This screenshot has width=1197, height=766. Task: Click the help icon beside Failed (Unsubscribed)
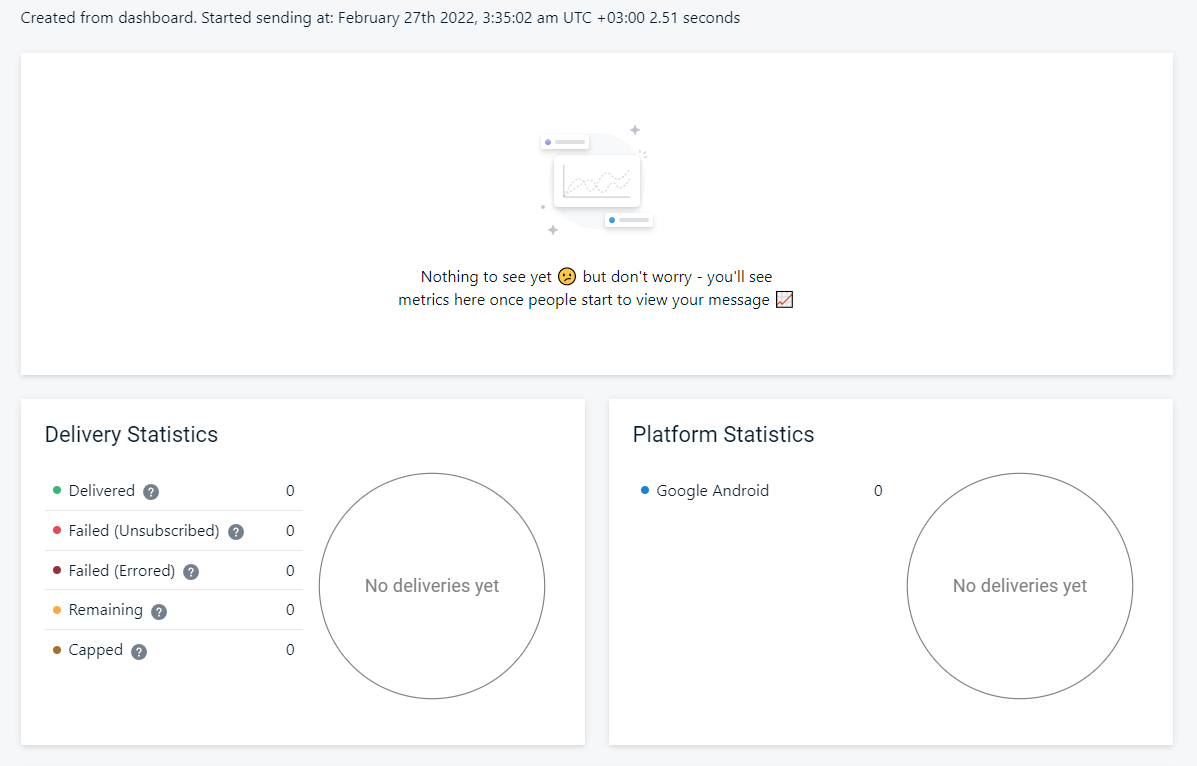click(x=235, y=531)
